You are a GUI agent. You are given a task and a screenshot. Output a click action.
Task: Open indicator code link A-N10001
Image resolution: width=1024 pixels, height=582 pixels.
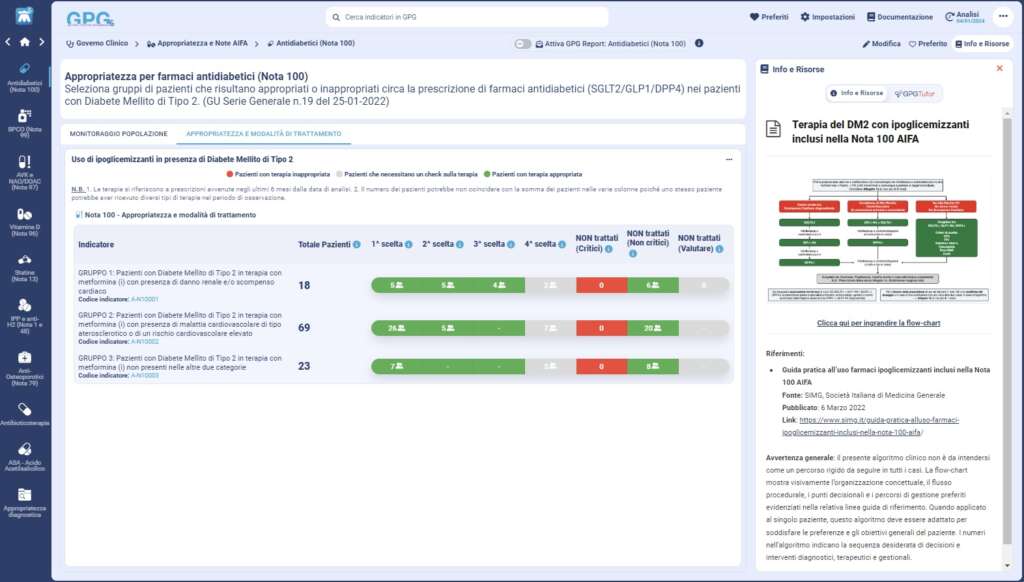[x=145, y=299]
